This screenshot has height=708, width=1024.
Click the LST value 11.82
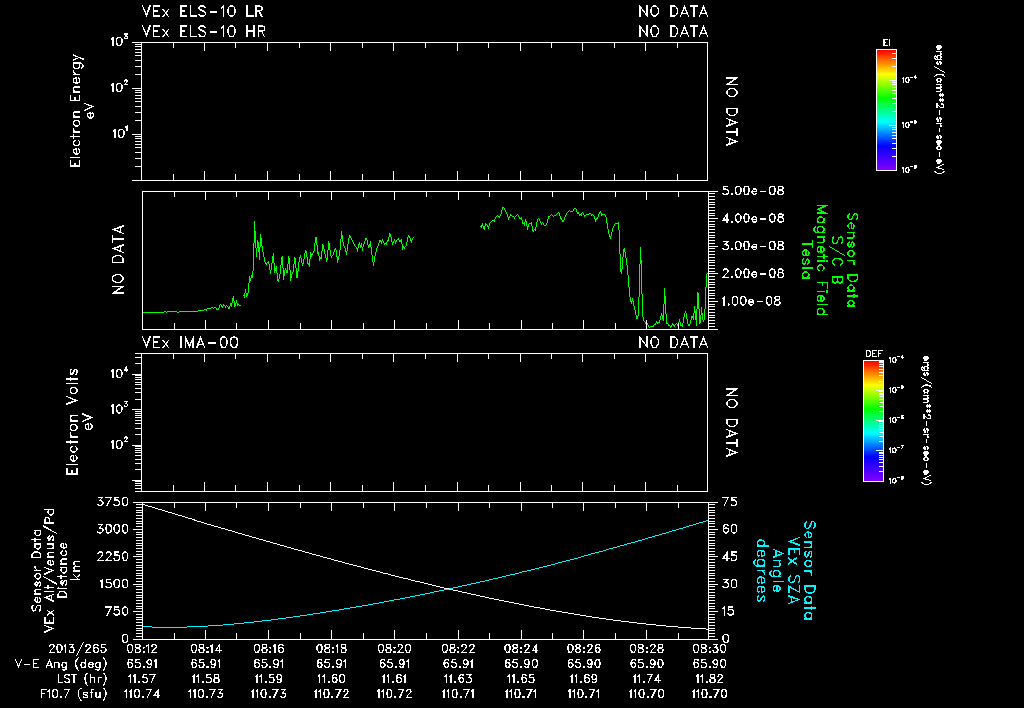pos(709,679)
